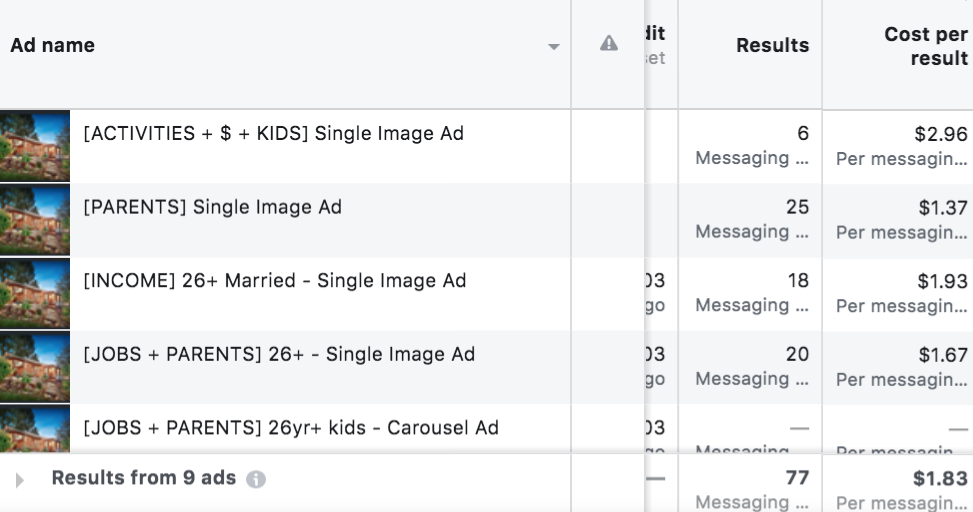Image resolution: width=973 pixels, height=512 pixels.
Task: Click the info icon beside Results from 9 ads
Action: pyautogui.click(x=256, y=479)
